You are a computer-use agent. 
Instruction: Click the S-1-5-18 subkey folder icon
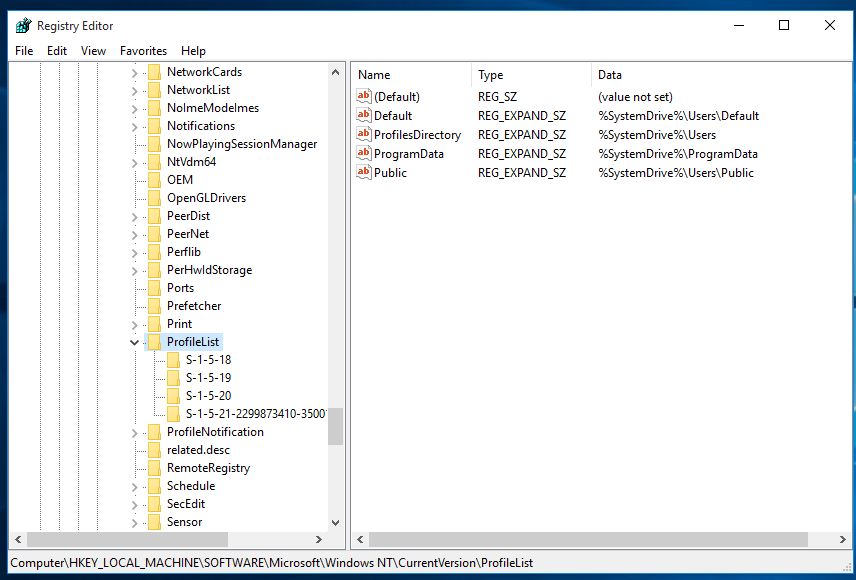(x=174, y=360)
